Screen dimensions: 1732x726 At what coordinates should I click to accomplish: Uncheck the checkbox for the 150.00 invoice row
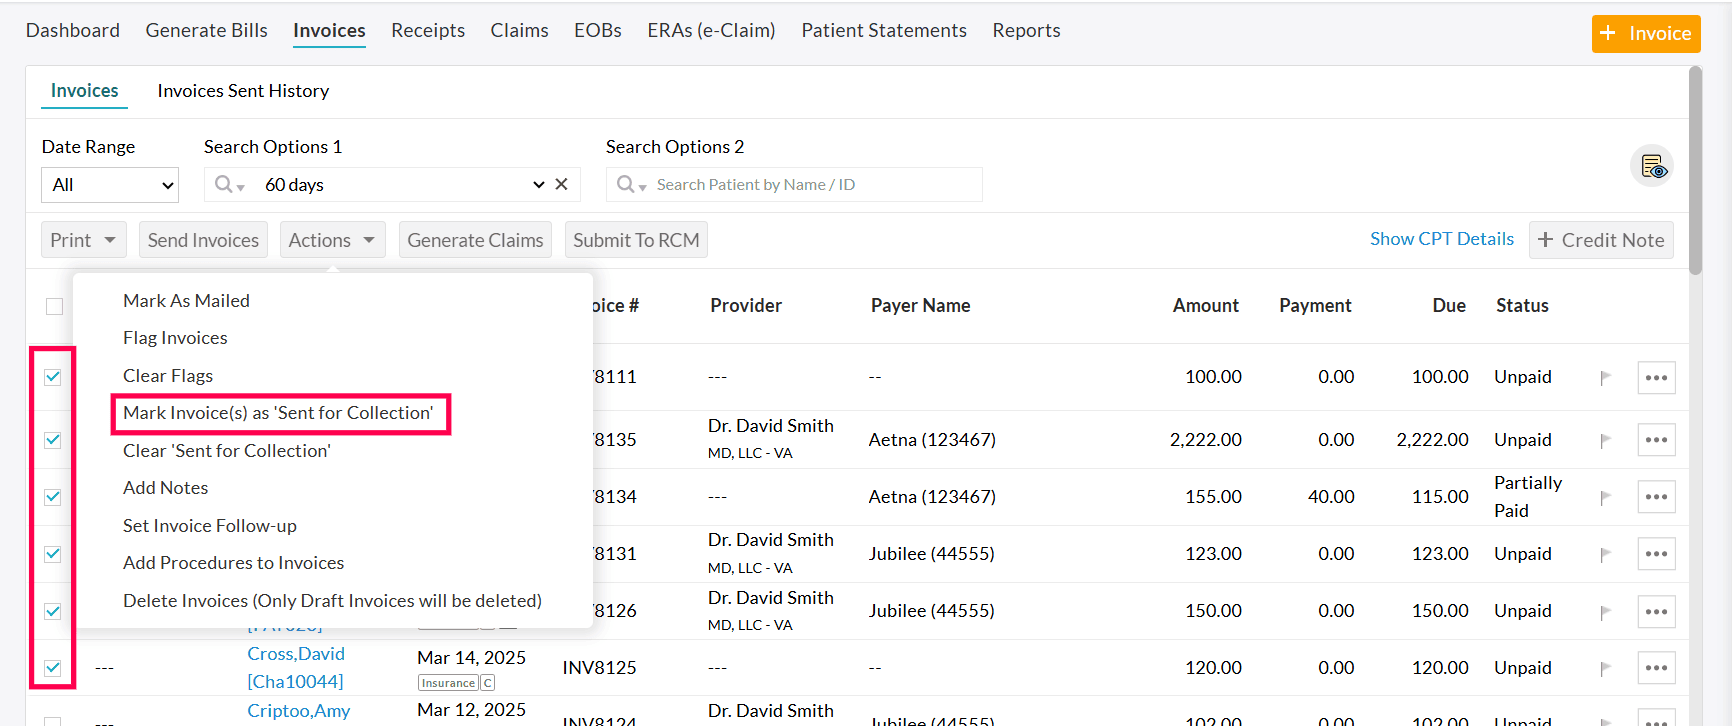coord(53,611)
